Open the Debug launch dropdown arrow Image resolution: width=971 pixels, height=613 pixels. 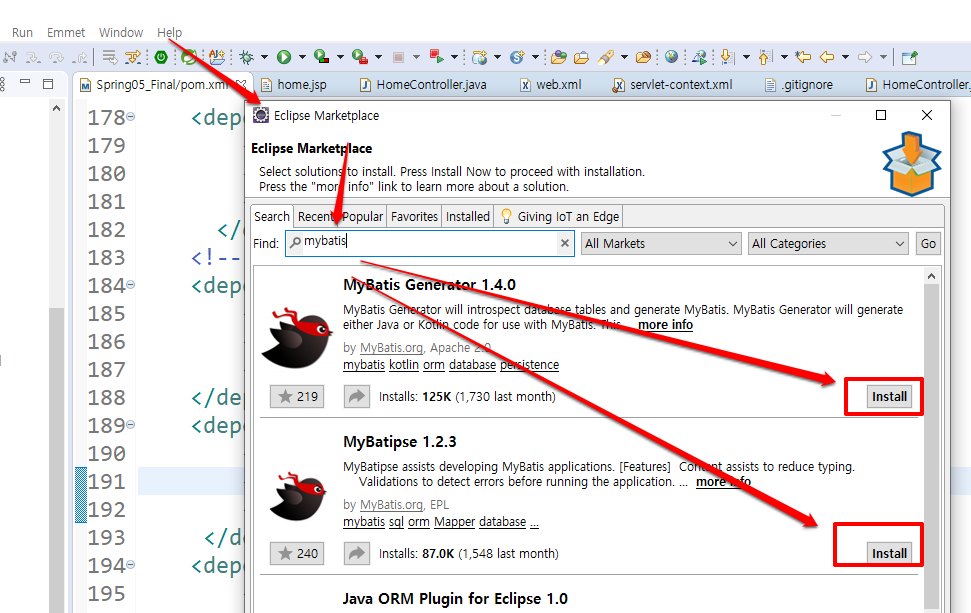click(x=264, y=58)
